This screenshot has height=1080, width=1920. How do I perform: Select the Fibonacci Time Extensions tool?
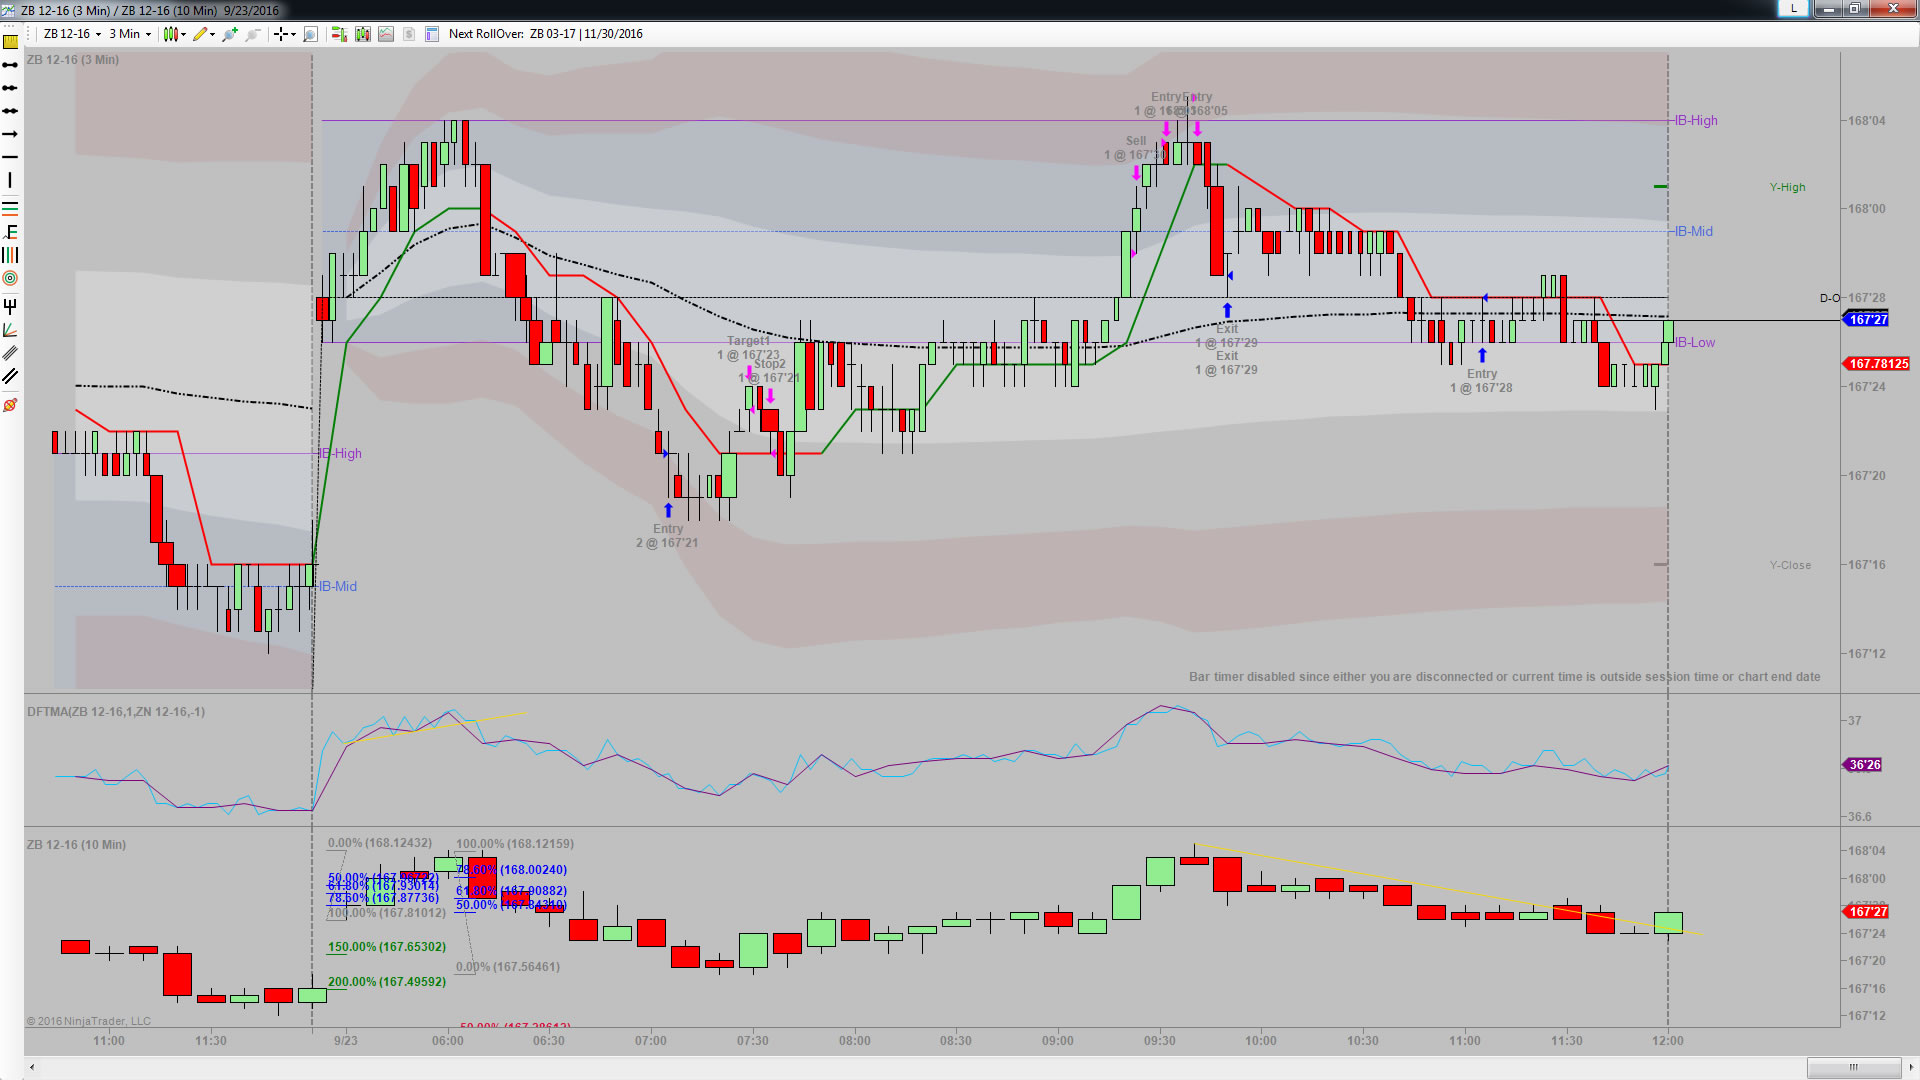[10, 255]
